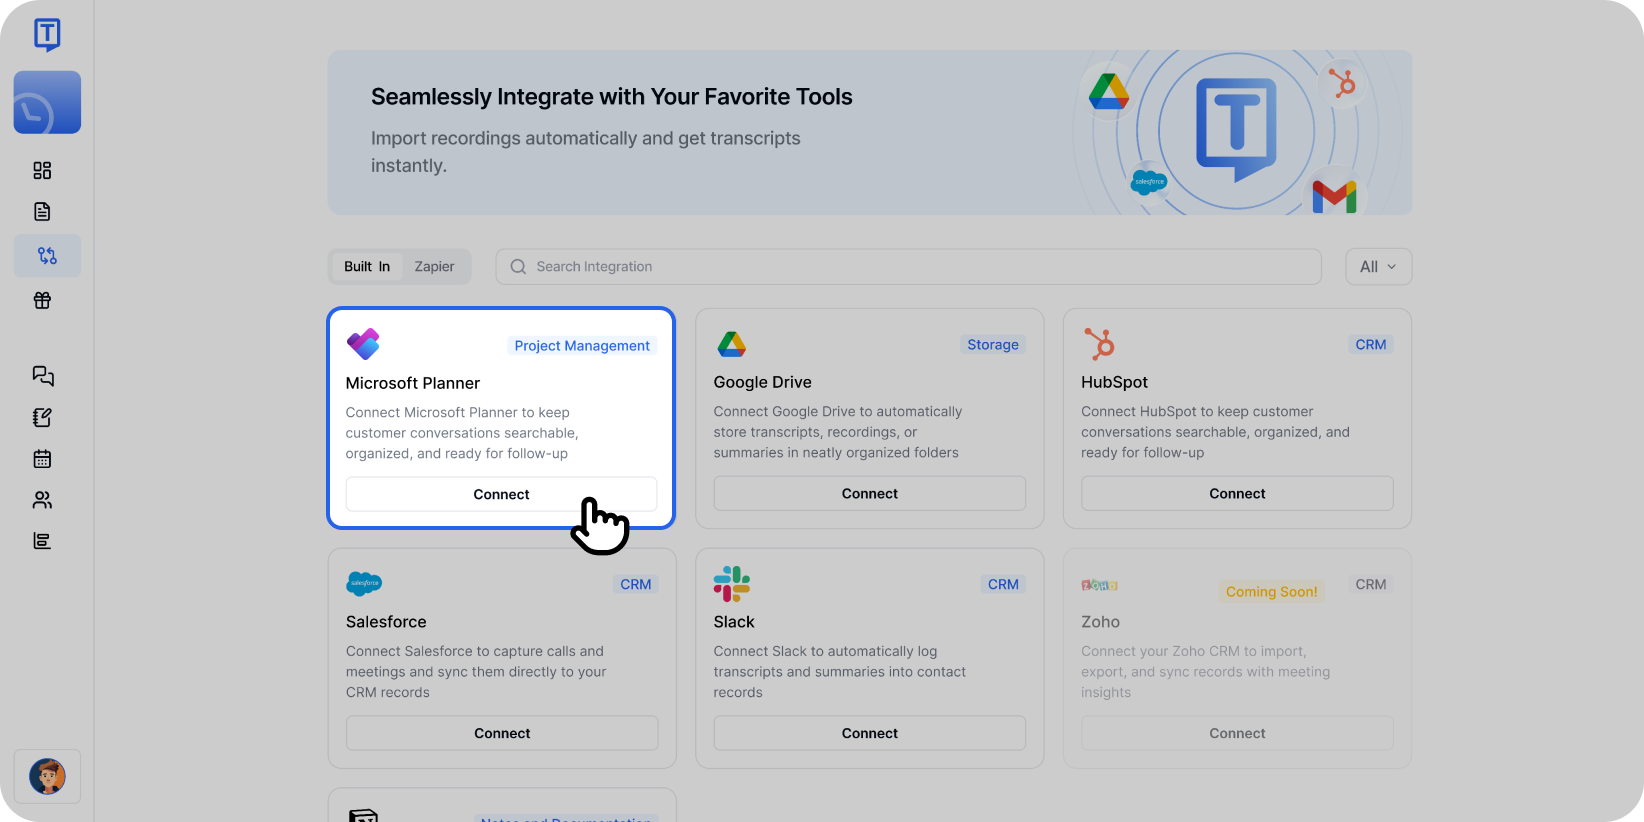Screen dimensions: 1644x822
Task: Switch to the Zapier tab
Action: (x=434, y=267)
